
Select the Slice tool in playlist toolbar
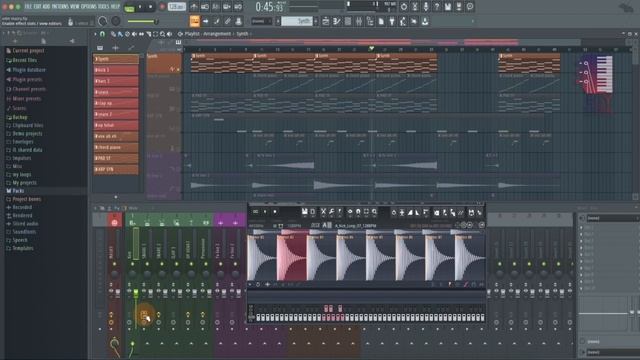[x=148, y=34]
